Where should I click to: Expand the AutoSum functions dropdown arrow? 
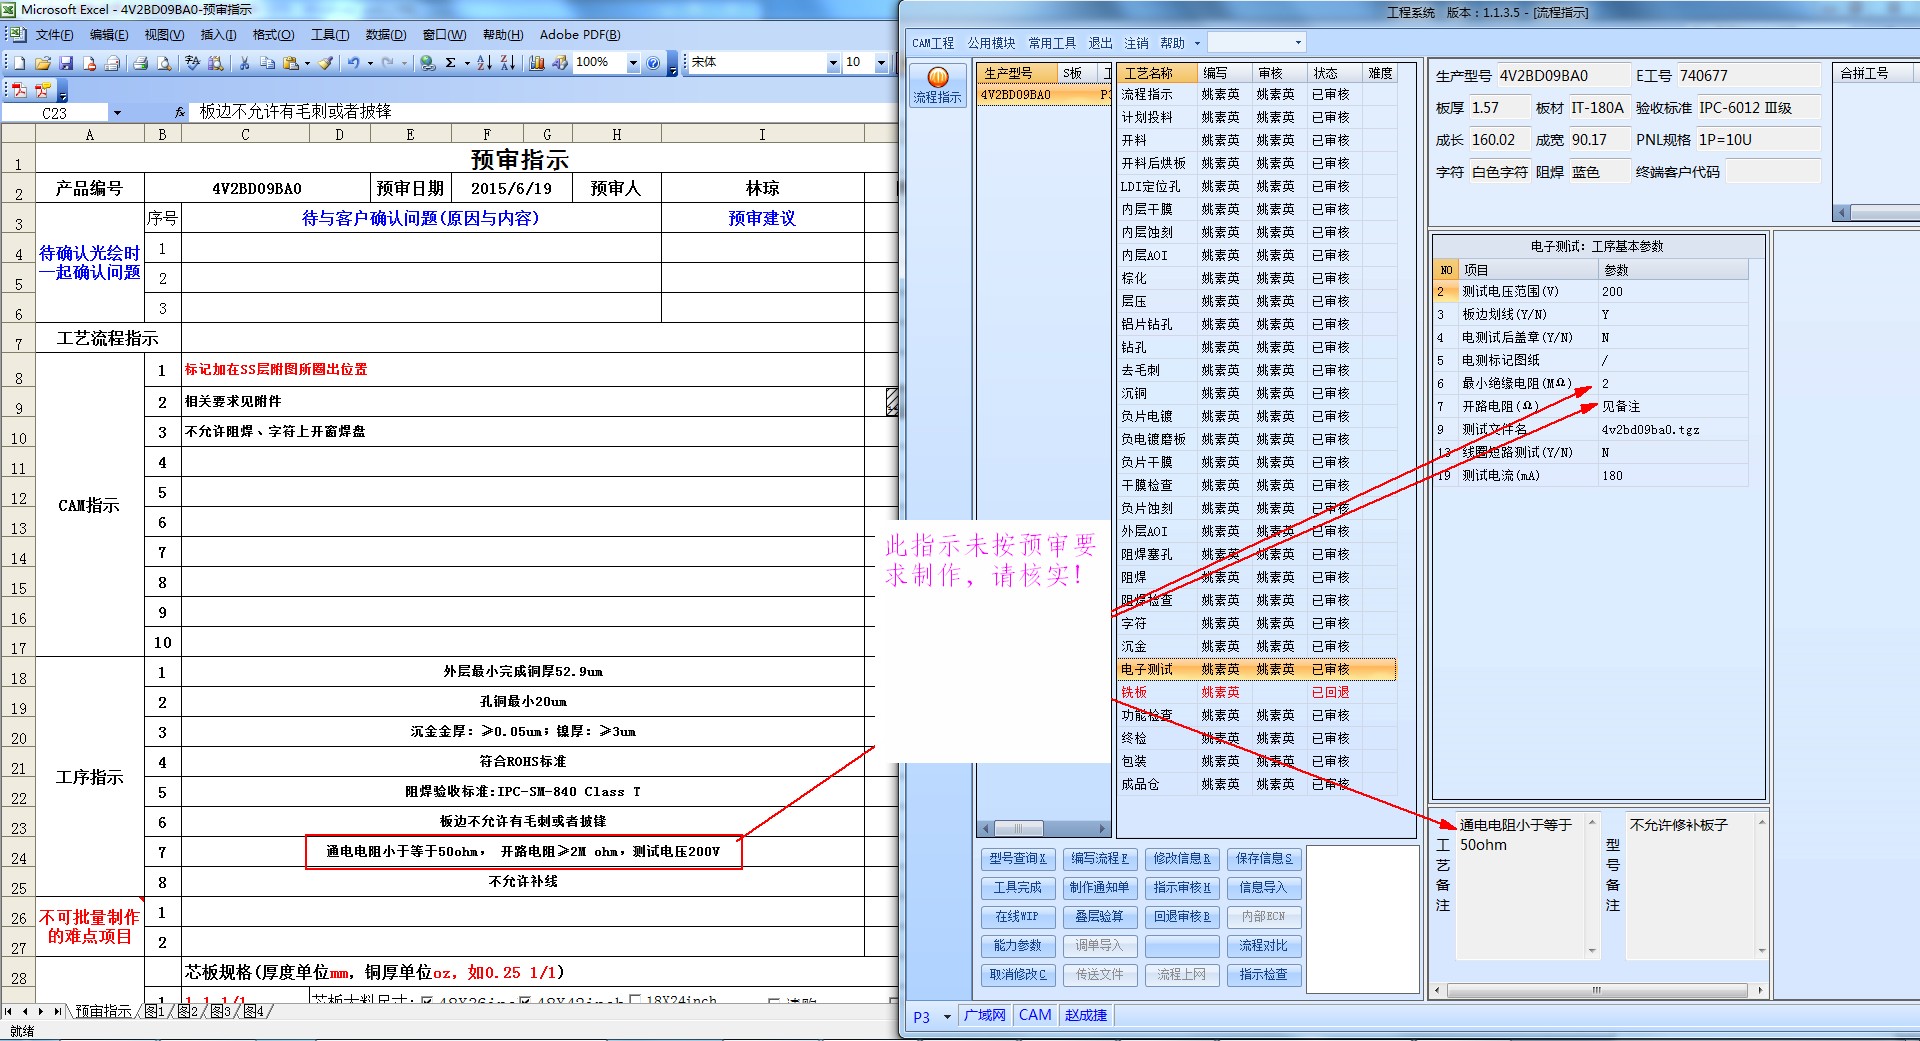[x=467, y=63]
